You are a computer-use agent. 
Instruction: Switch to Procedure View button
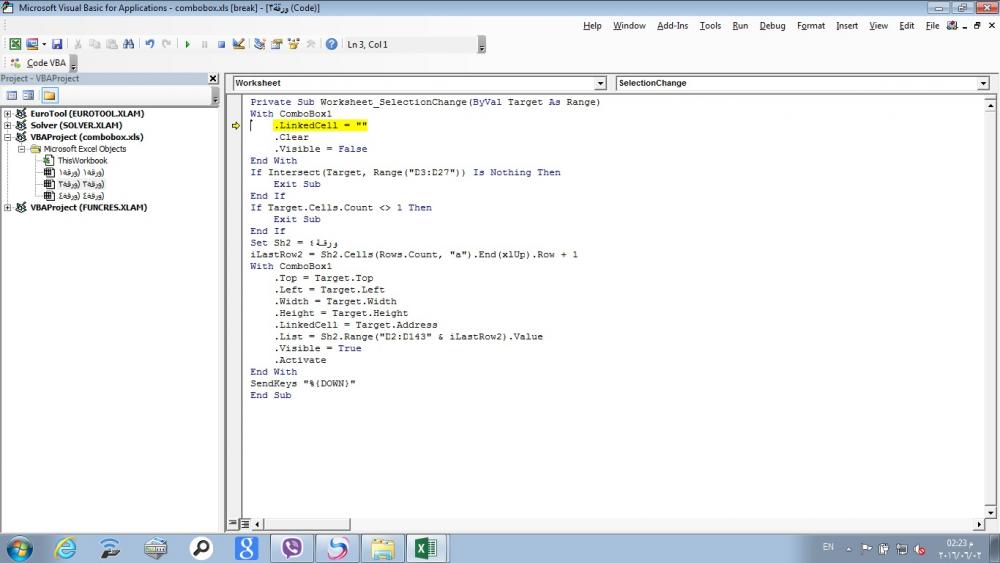click(233, 524)
